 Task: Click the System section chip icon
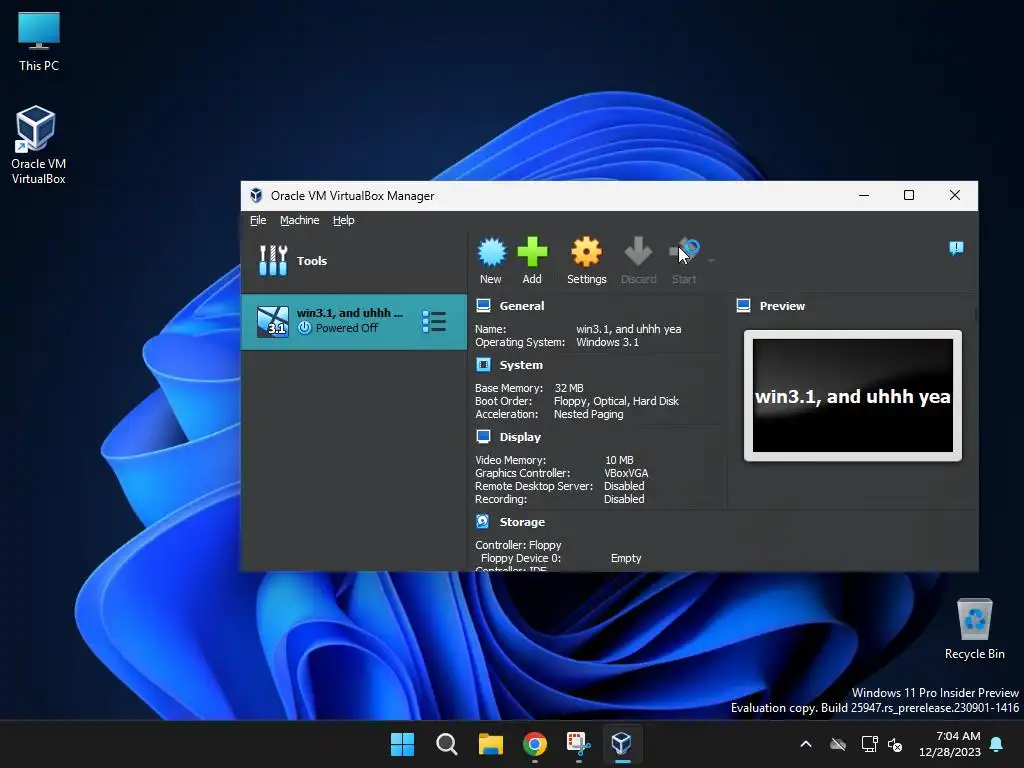click(483, 364)
